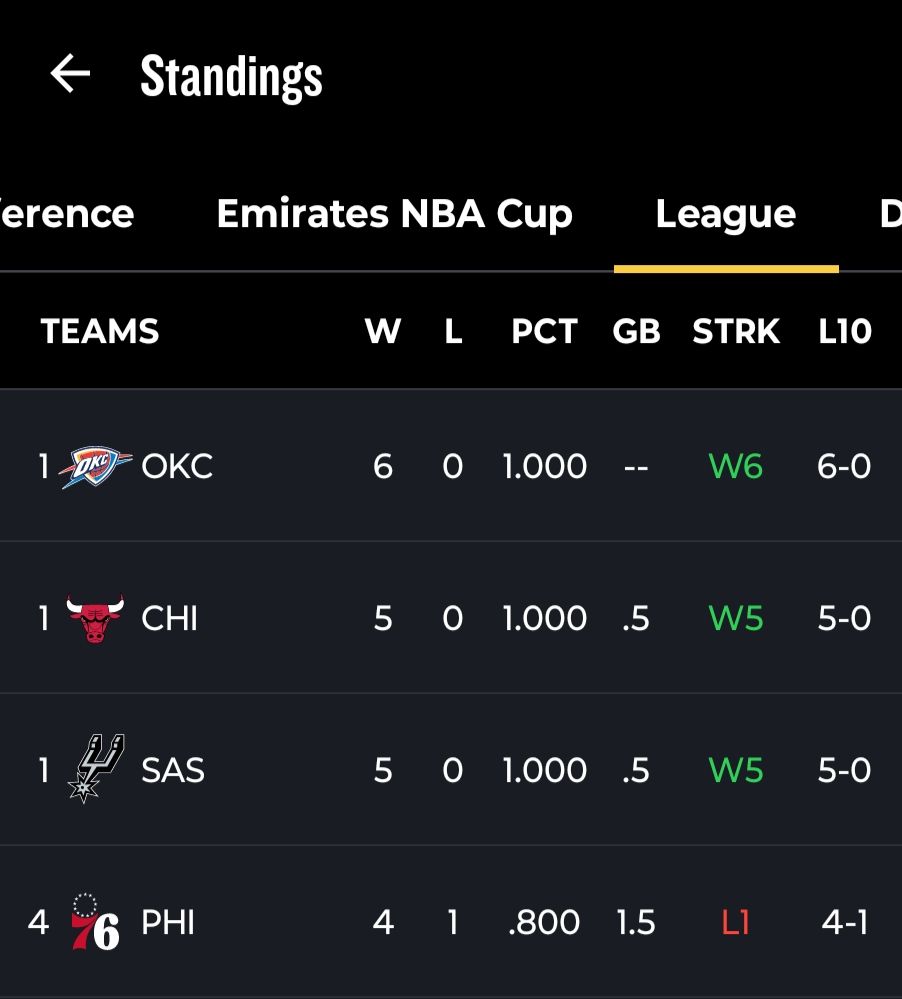Open the San Antonio Spurs logo

point(96,768)
